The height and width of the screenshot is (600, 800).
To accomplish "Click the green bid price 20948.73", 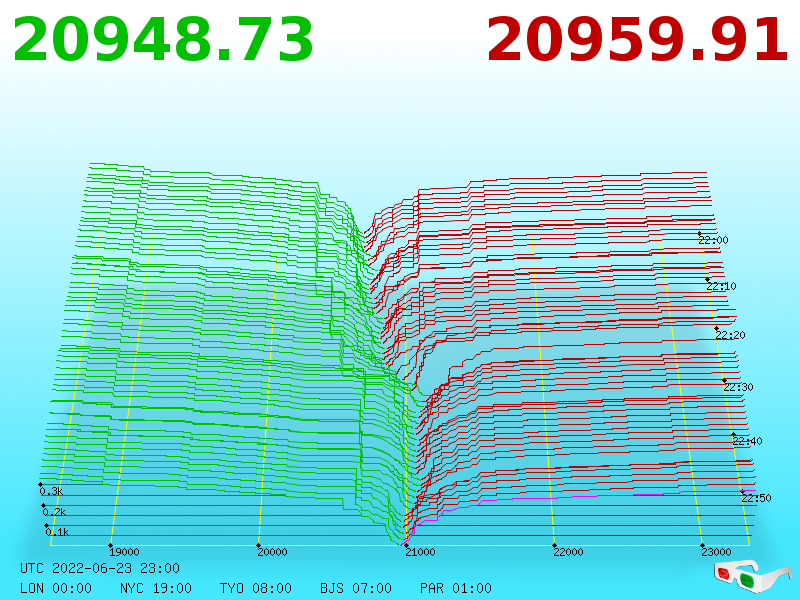I will [x=163, y=40].
